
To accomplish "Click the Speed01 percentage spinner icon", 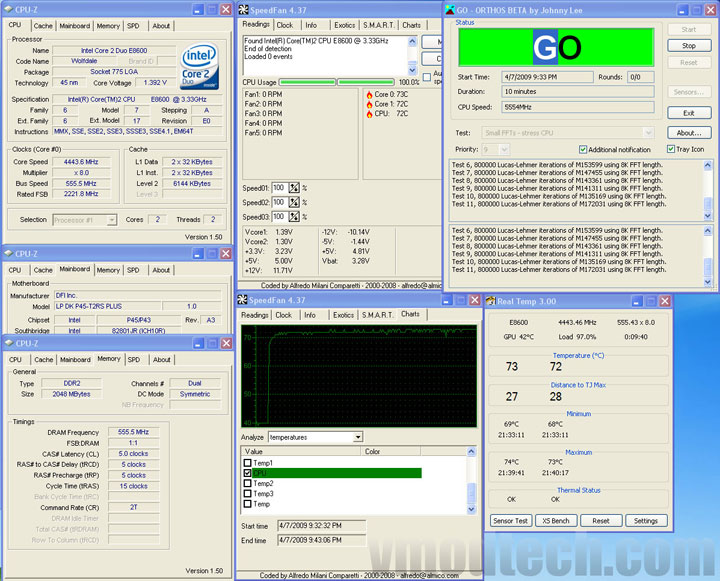I will (x=294, y=187).
